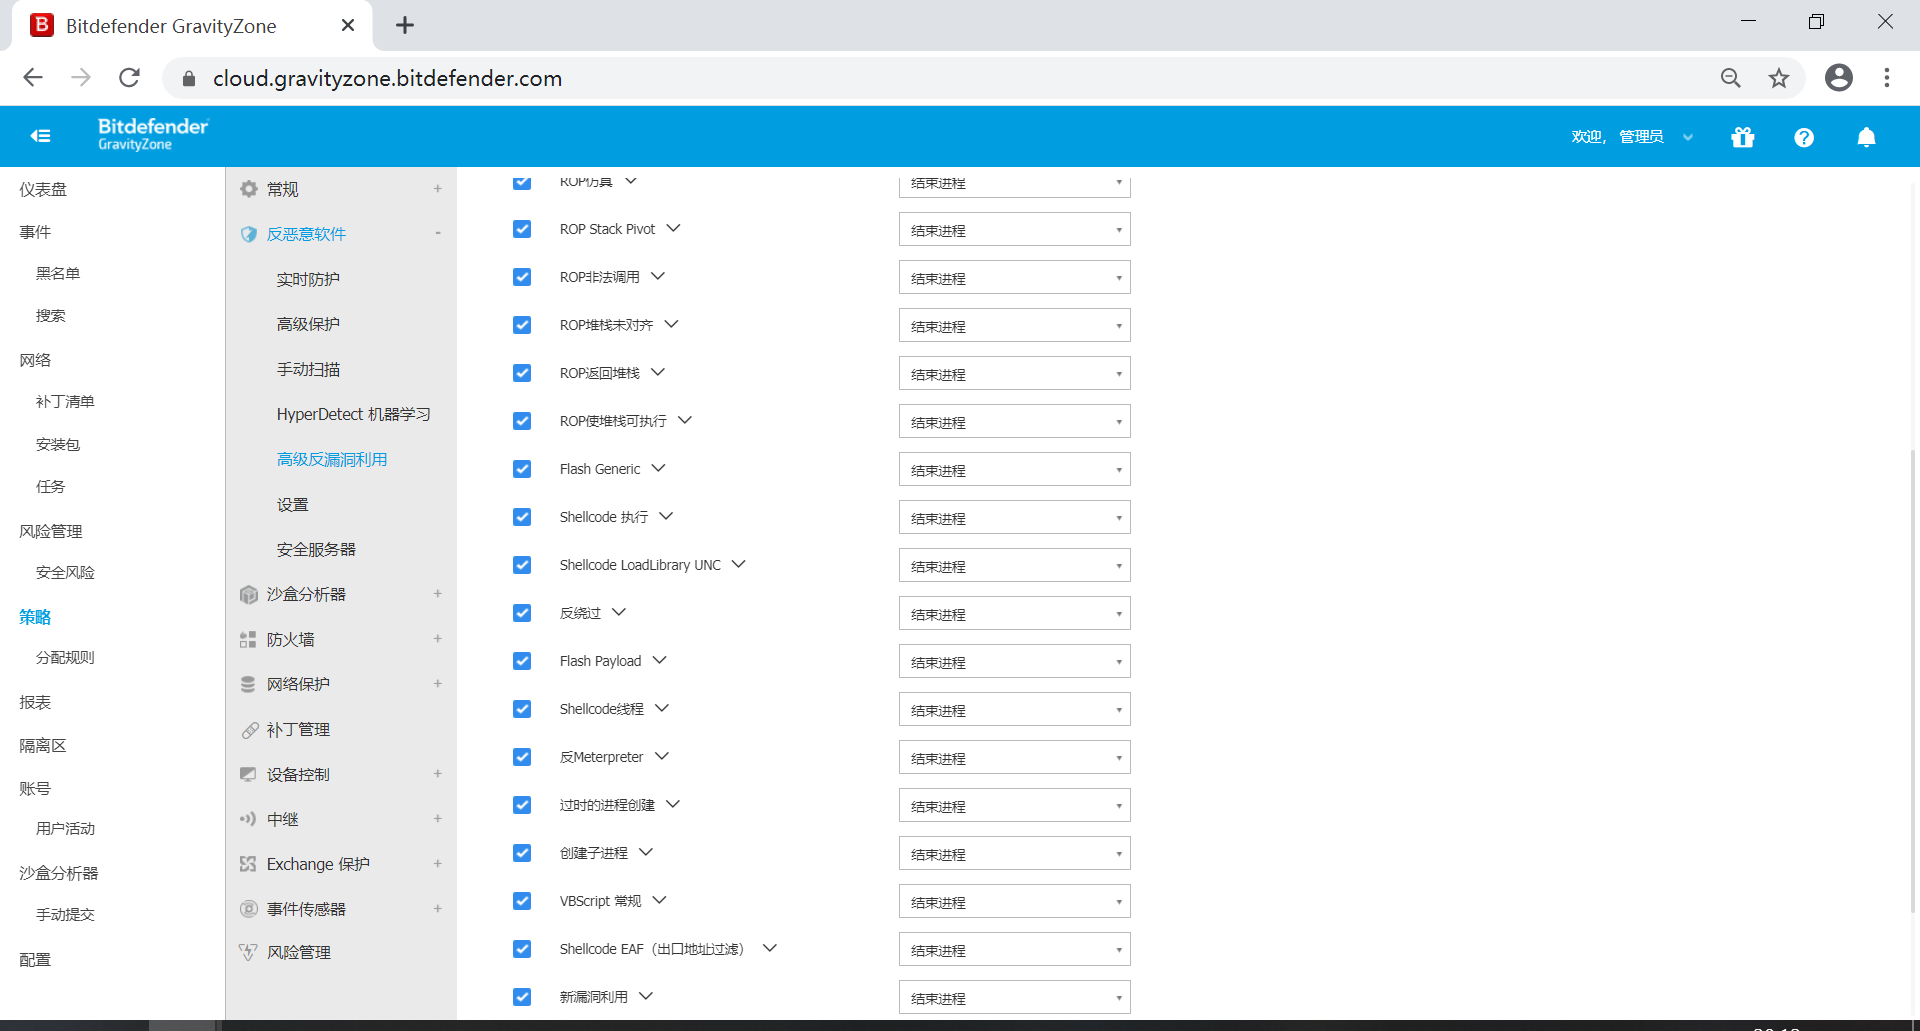1920x1031 pixels.
Task: Uncheck the ROP非法调用 checkbox
Action: click(522, 277)
